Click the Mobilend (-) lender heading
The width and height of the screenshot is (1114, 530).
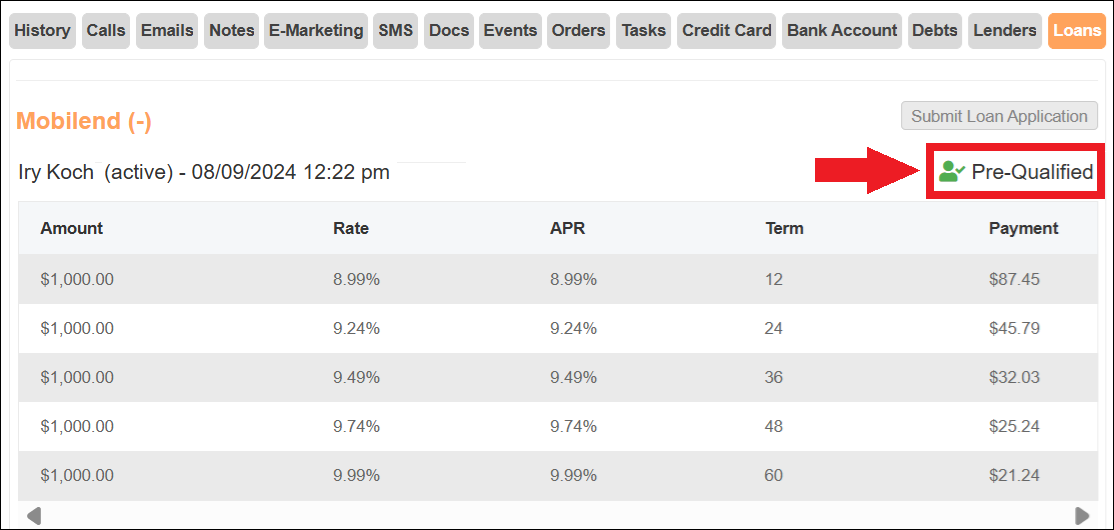[84, 121]
